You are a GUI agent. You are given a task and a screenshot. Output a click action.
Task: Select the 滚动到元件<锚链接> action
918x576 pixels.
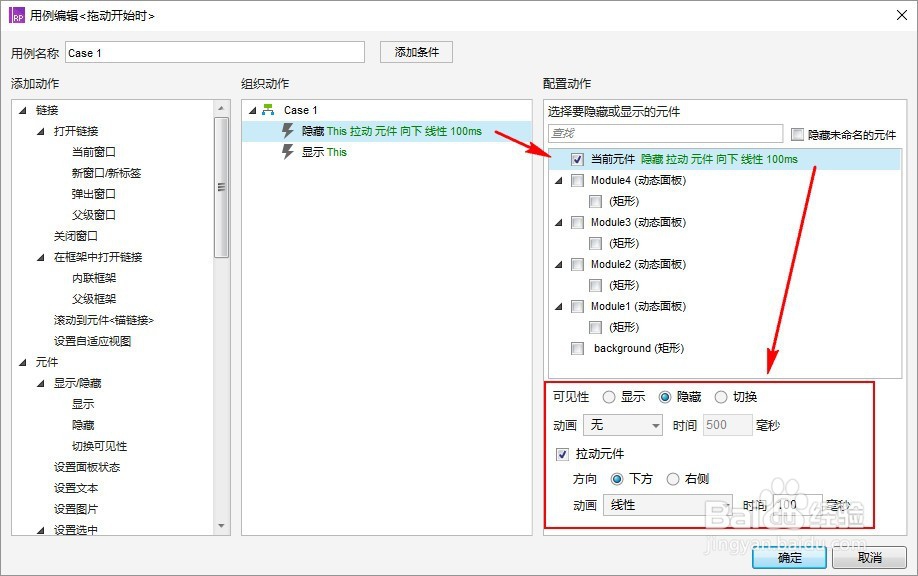104,320
